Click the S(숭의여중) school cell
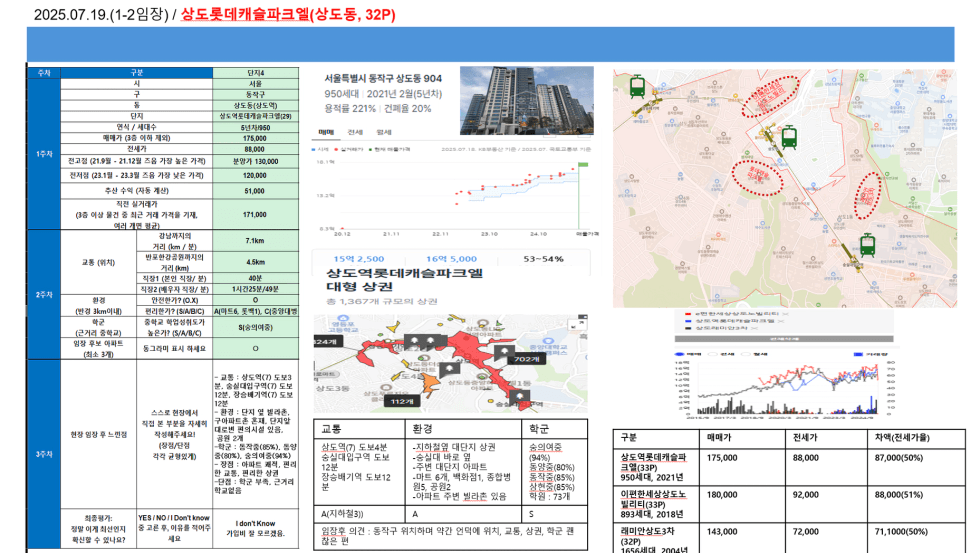 (256, 327)
